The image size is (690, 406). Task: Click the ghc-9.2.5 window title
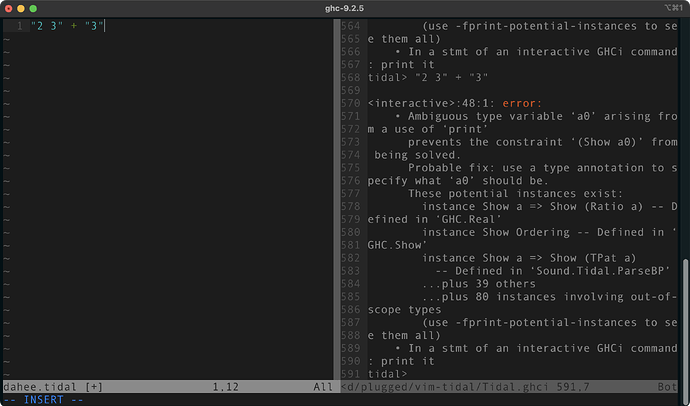point(344,8)
